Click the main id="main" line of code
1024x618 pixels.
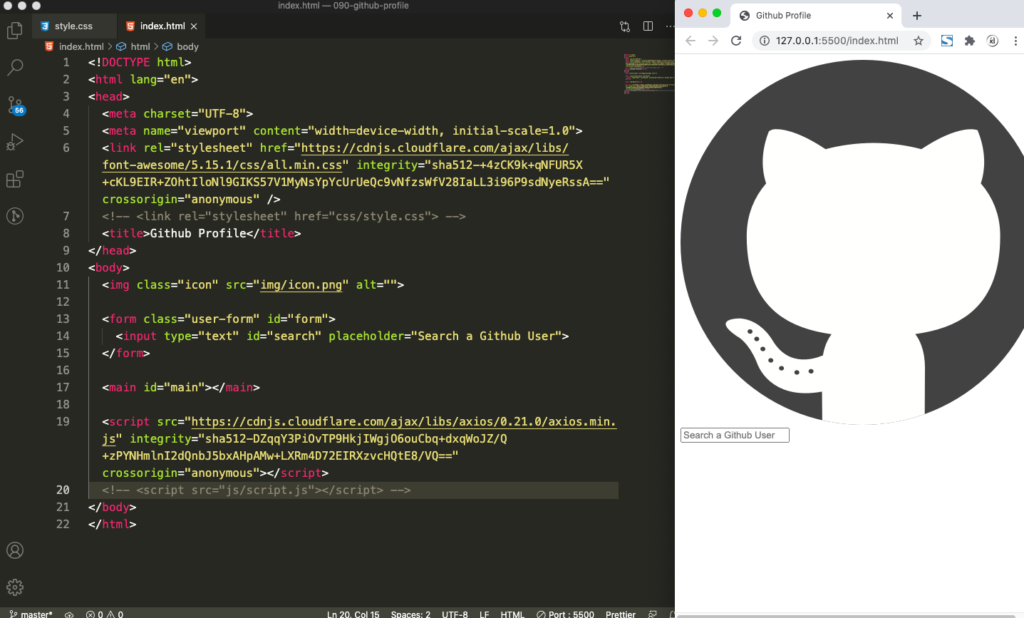click(181, 387)
